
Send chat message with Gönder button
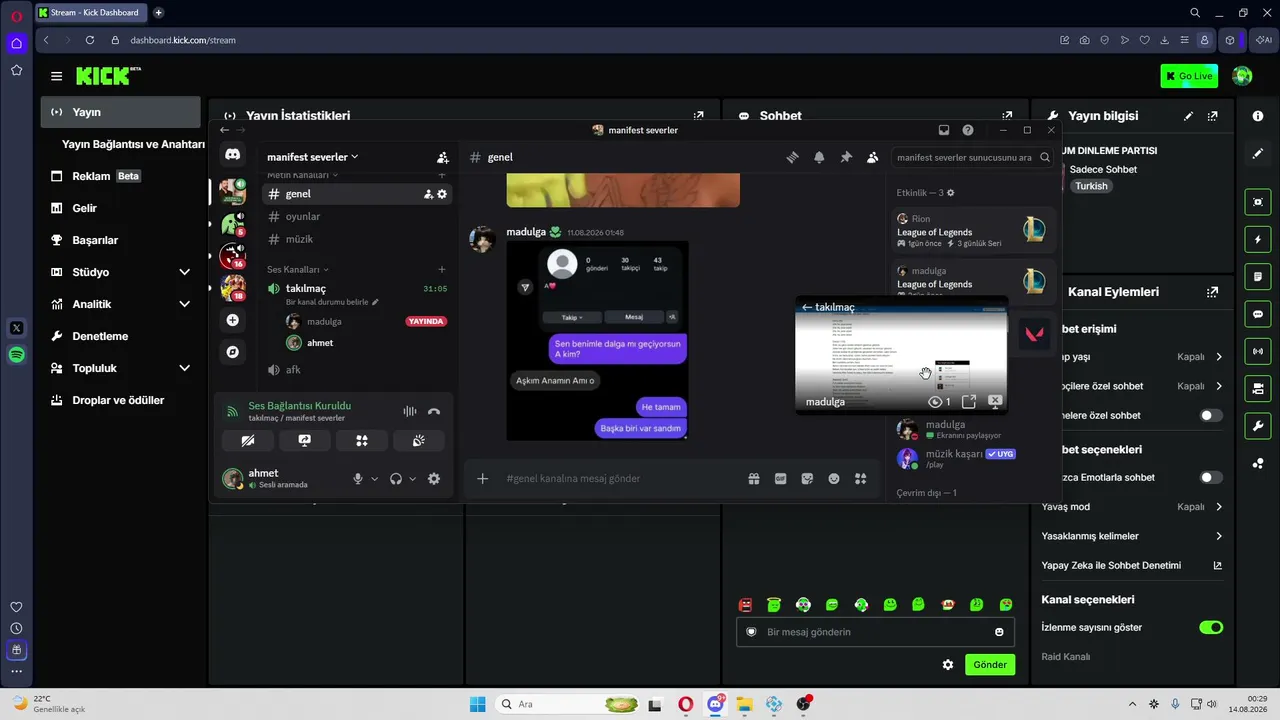click(990, 665)
